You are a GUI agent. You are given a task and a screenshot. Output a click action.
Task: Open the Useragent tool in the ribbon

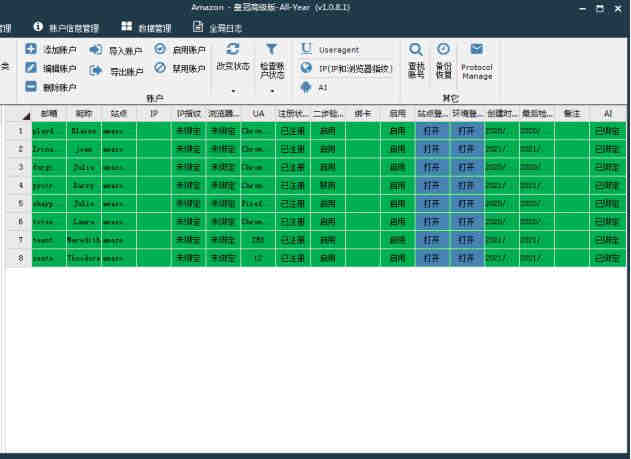[x=330, y=49]
